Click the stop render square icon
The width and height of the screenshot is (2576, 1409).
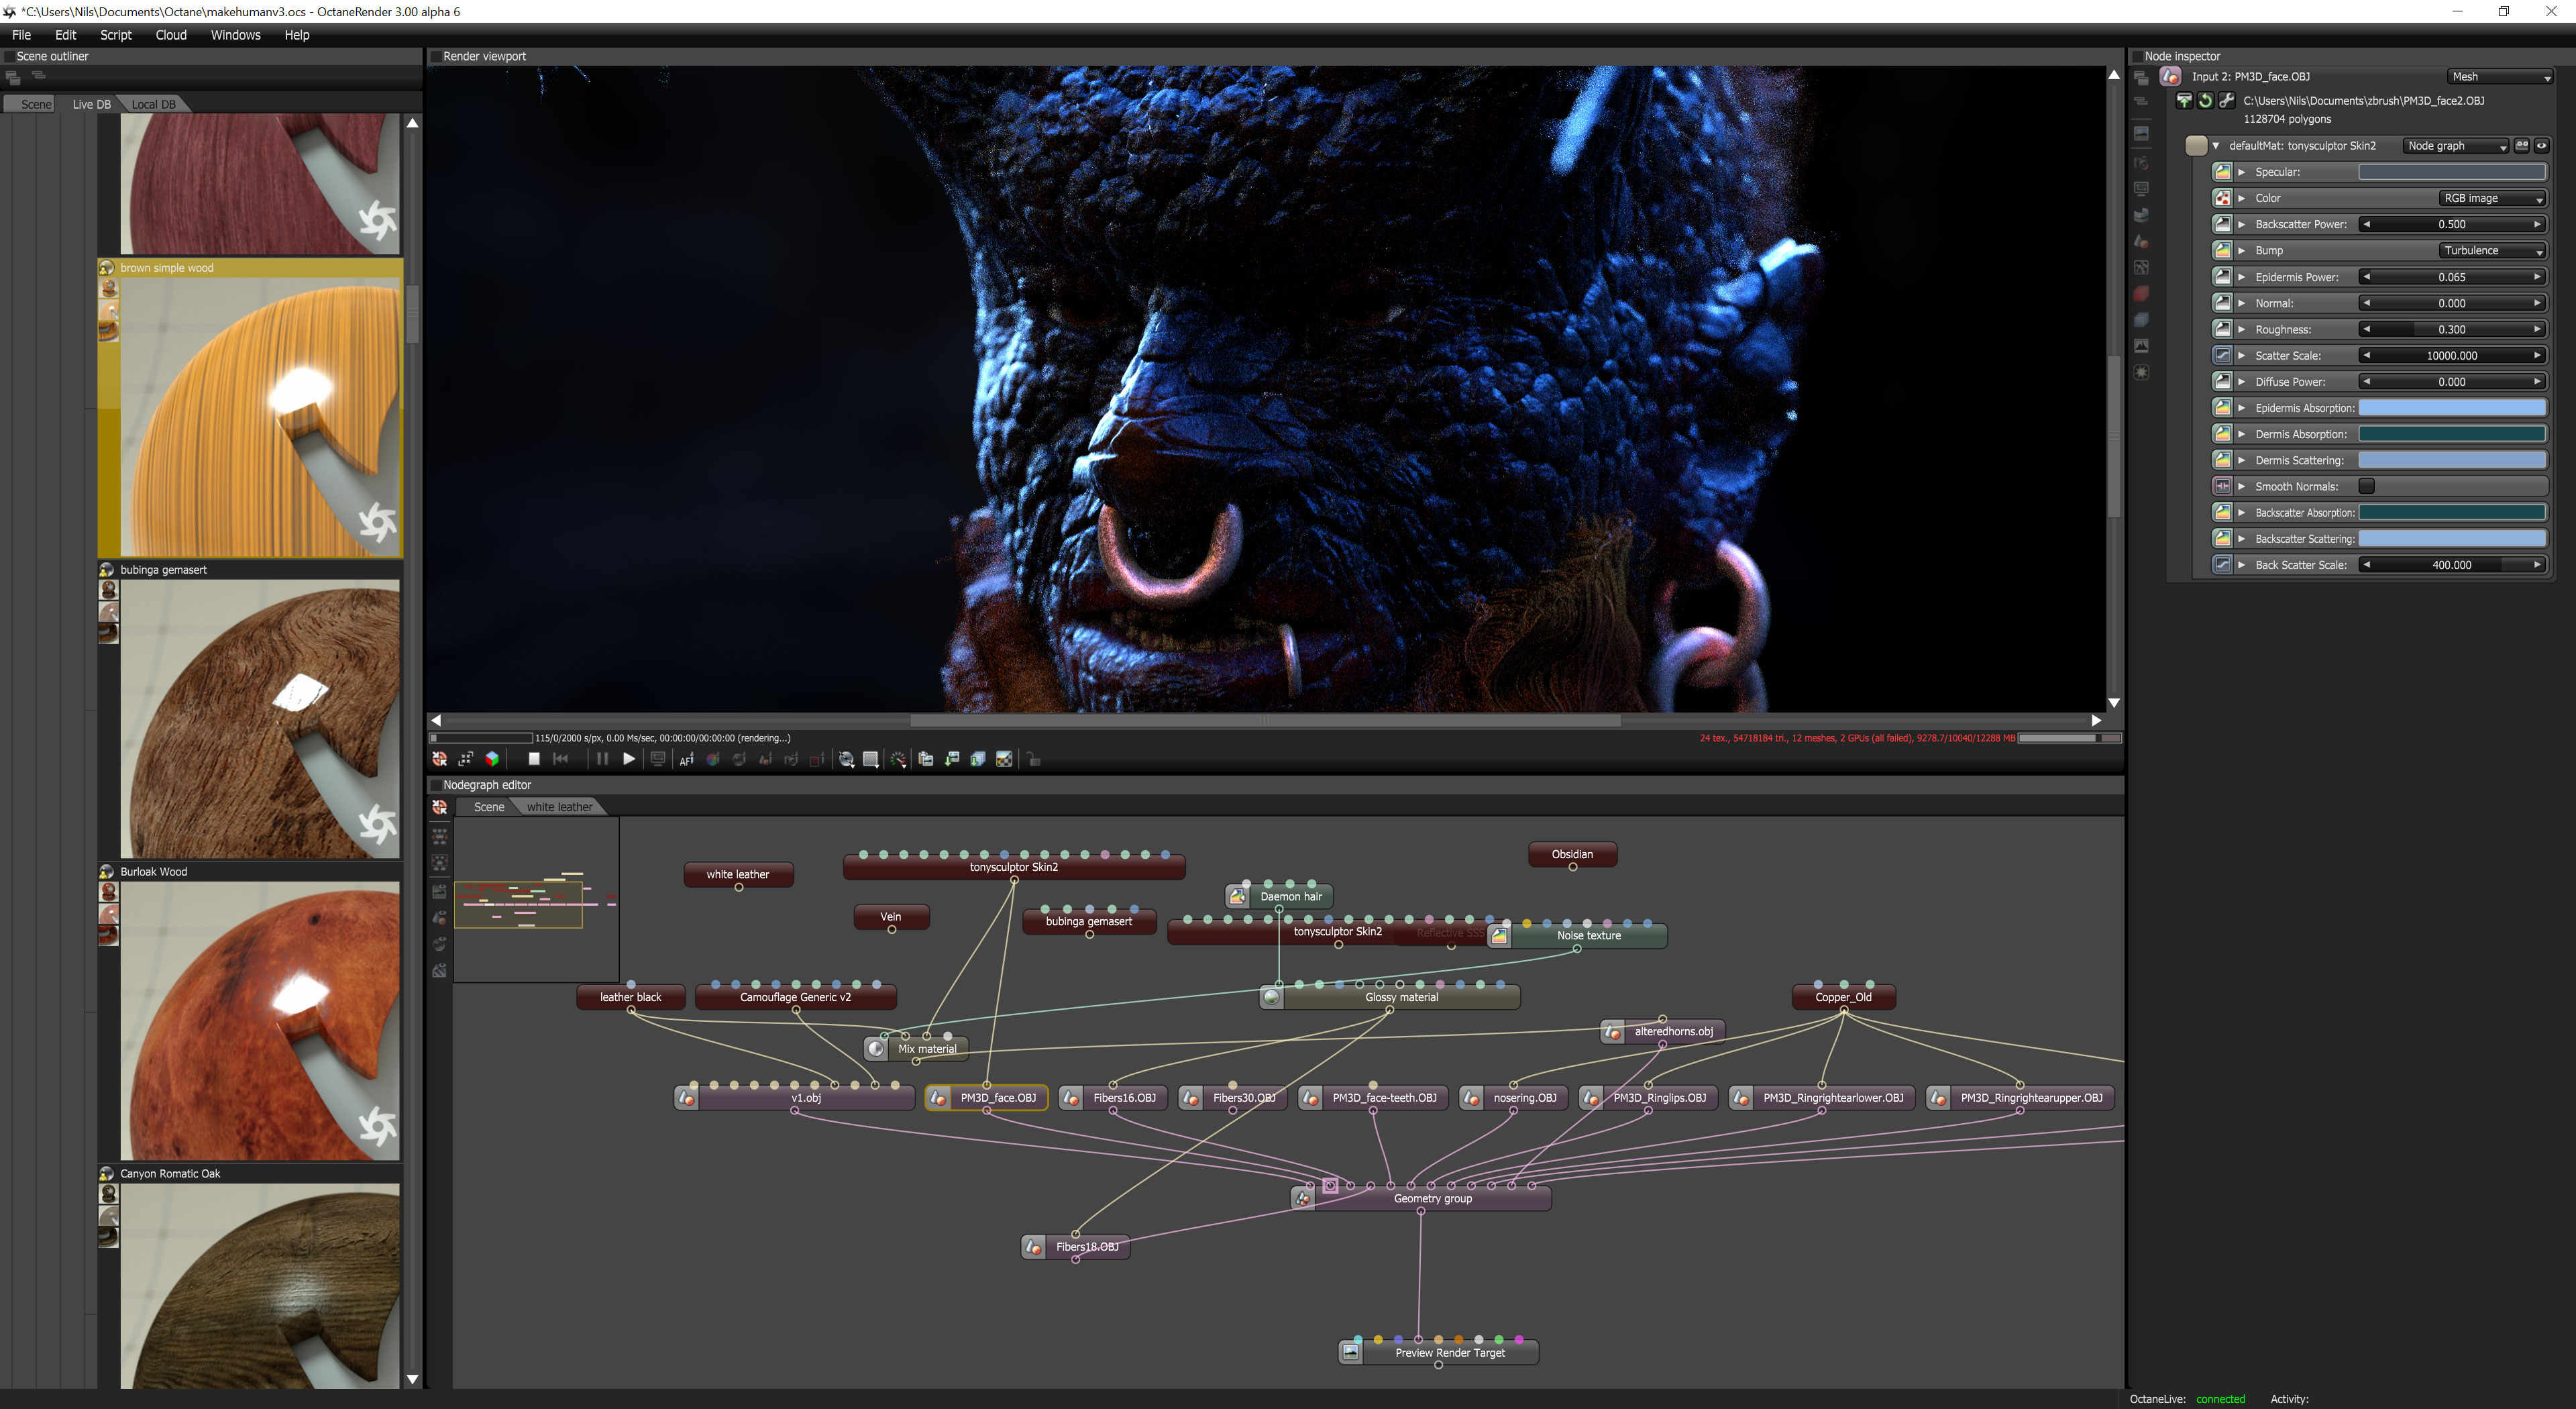[534, 759]
